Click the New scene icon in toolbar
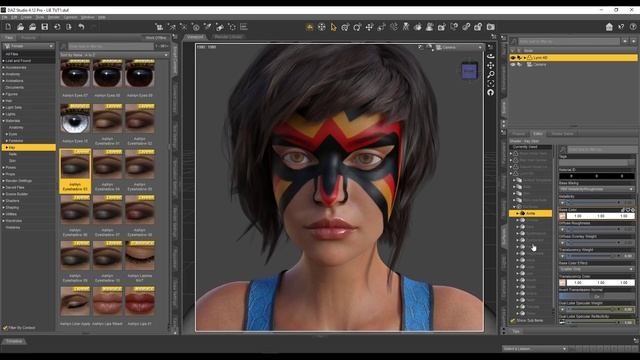 [x=8, y=27]
